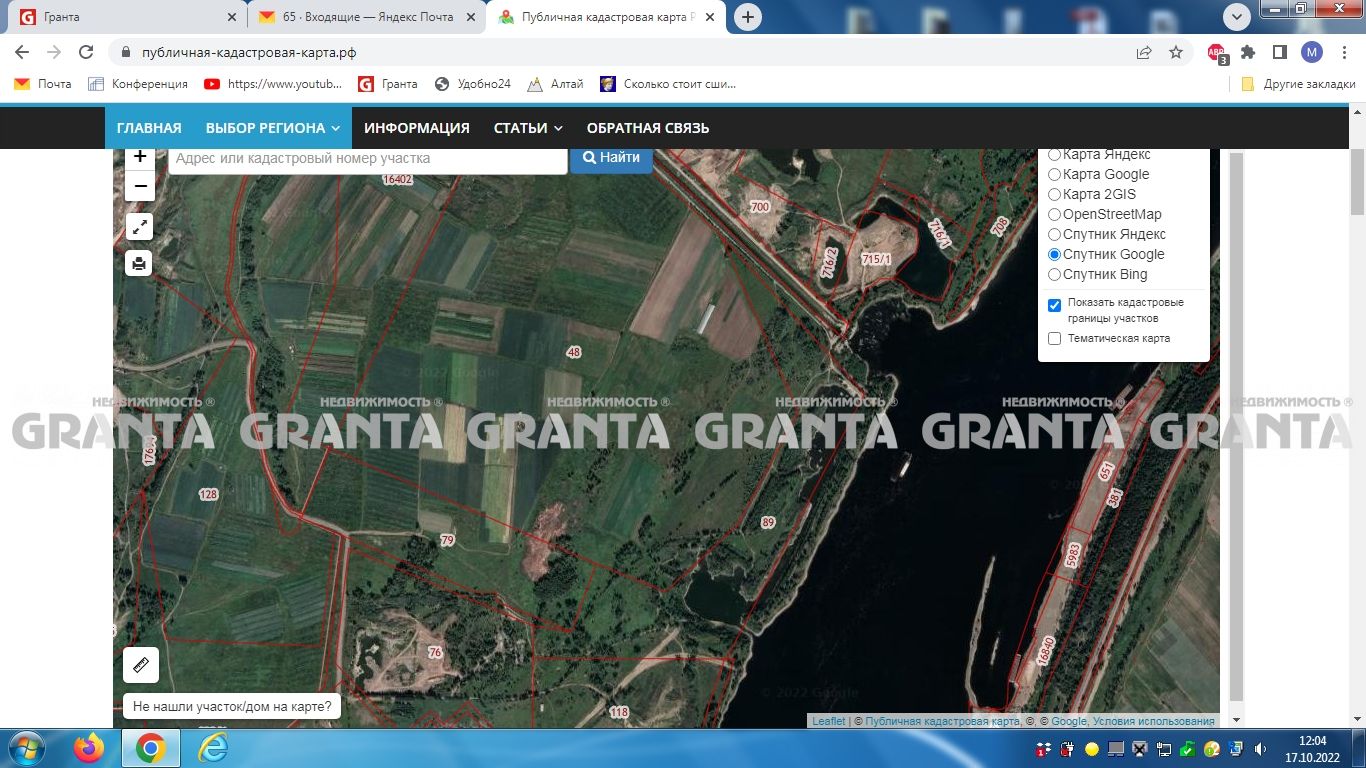Open Другие закладки folder
This screenshot has width=1366, height=768.
1298,84
